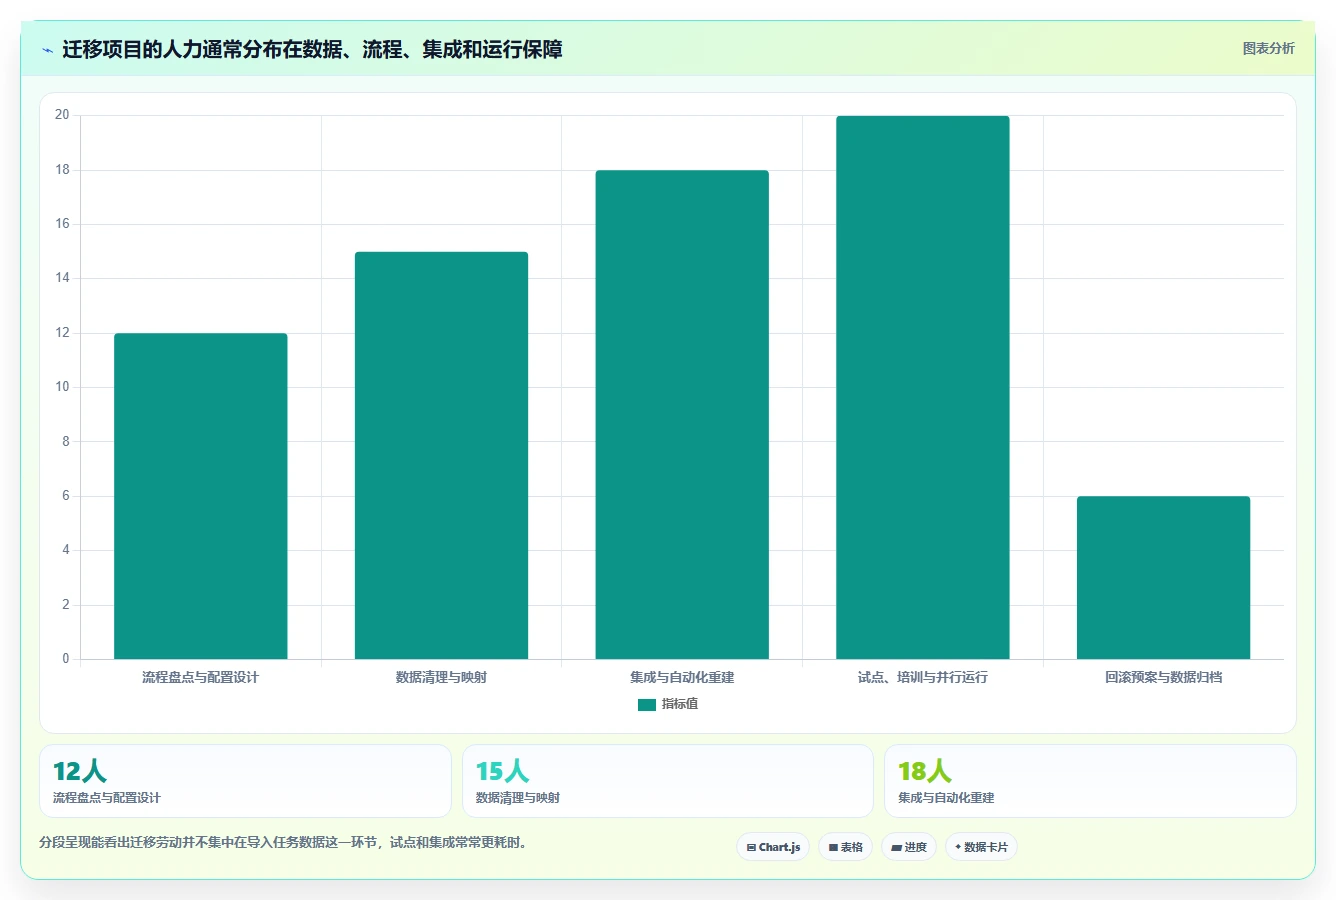Click the 回滚预案与数据归档 x-axis label

pos(1164,677)
